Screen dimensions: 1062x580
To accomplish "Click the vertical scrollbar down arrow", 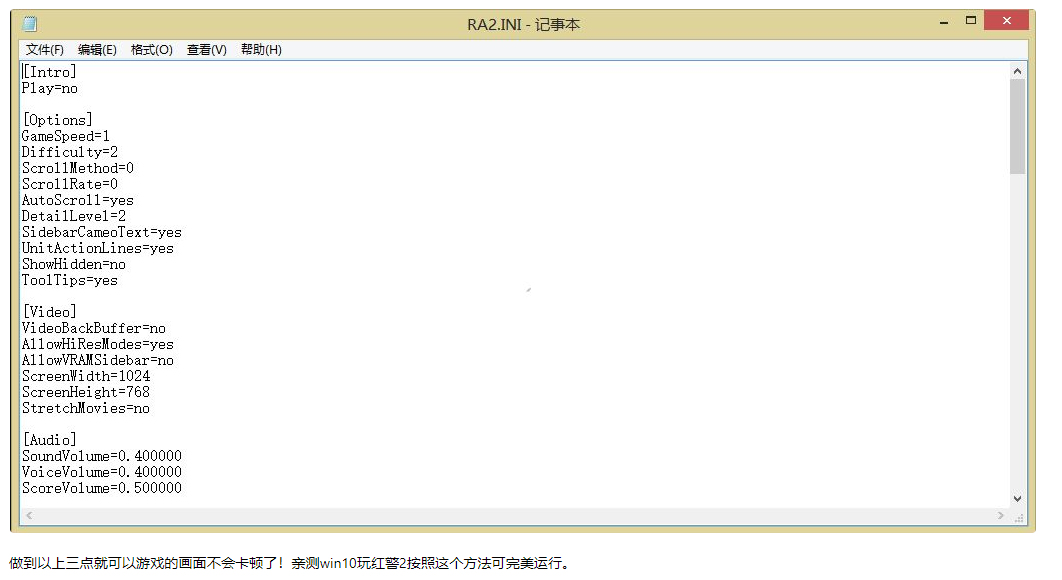I will click(1019, 498).
